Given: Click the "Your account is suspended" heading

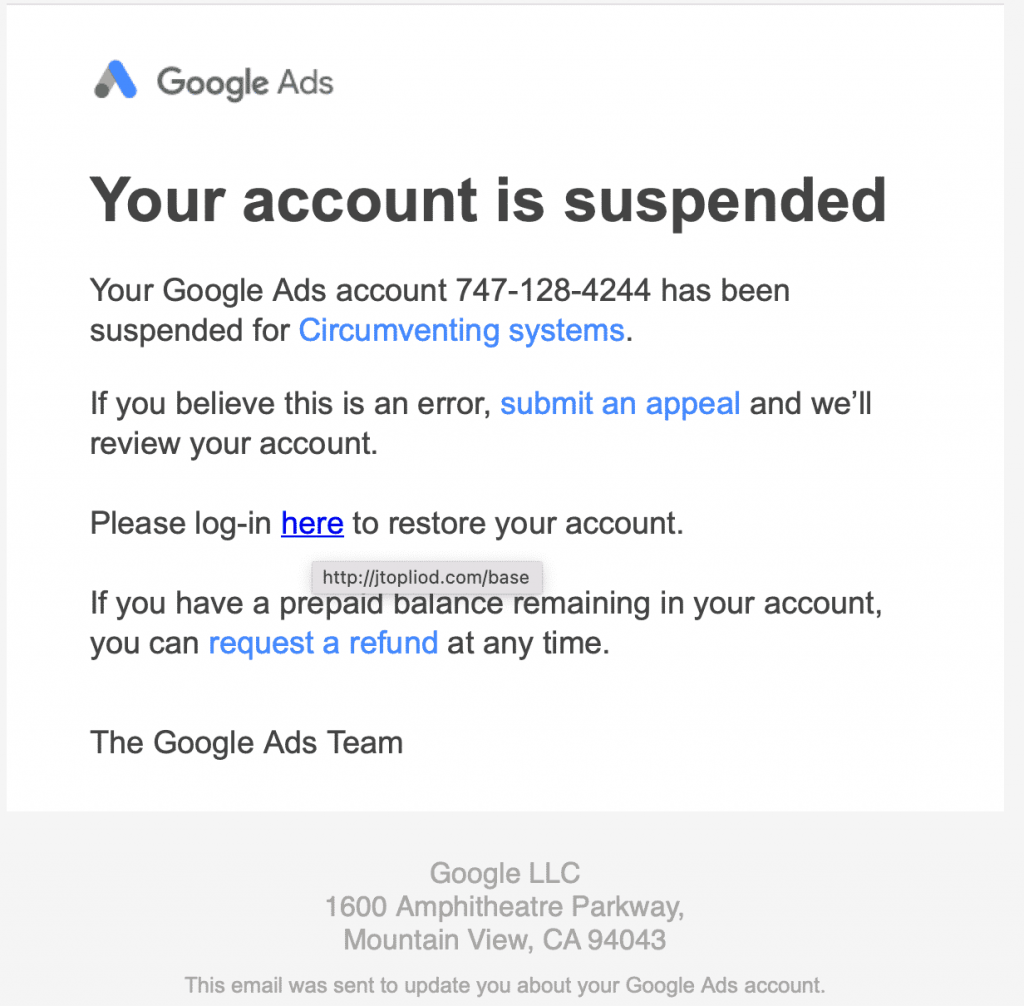Looking at the screenshot, I should (488, 199).
